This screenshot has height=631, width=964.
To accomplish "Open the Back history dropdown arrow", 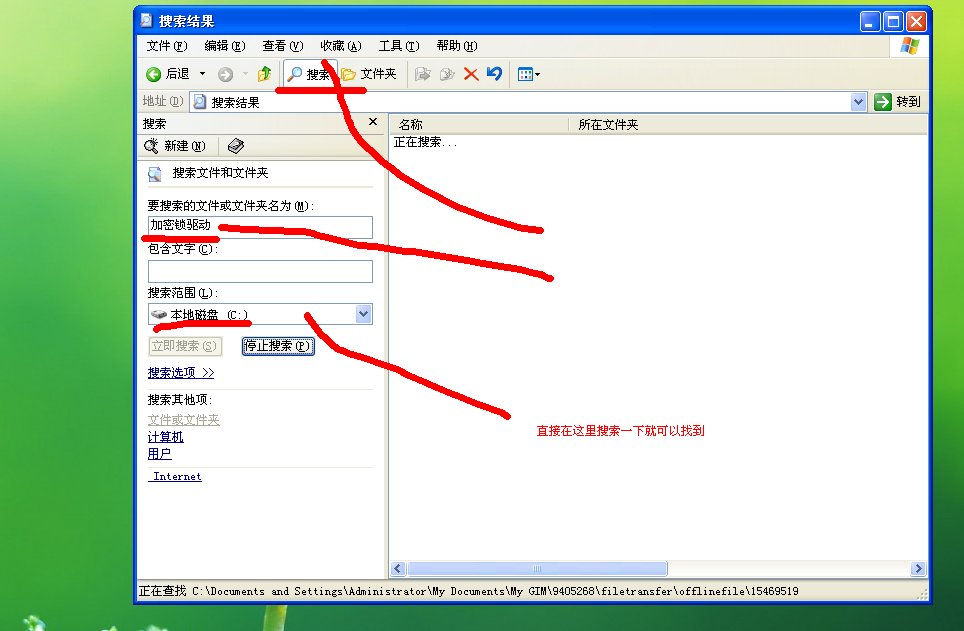I will pos(202,74).
